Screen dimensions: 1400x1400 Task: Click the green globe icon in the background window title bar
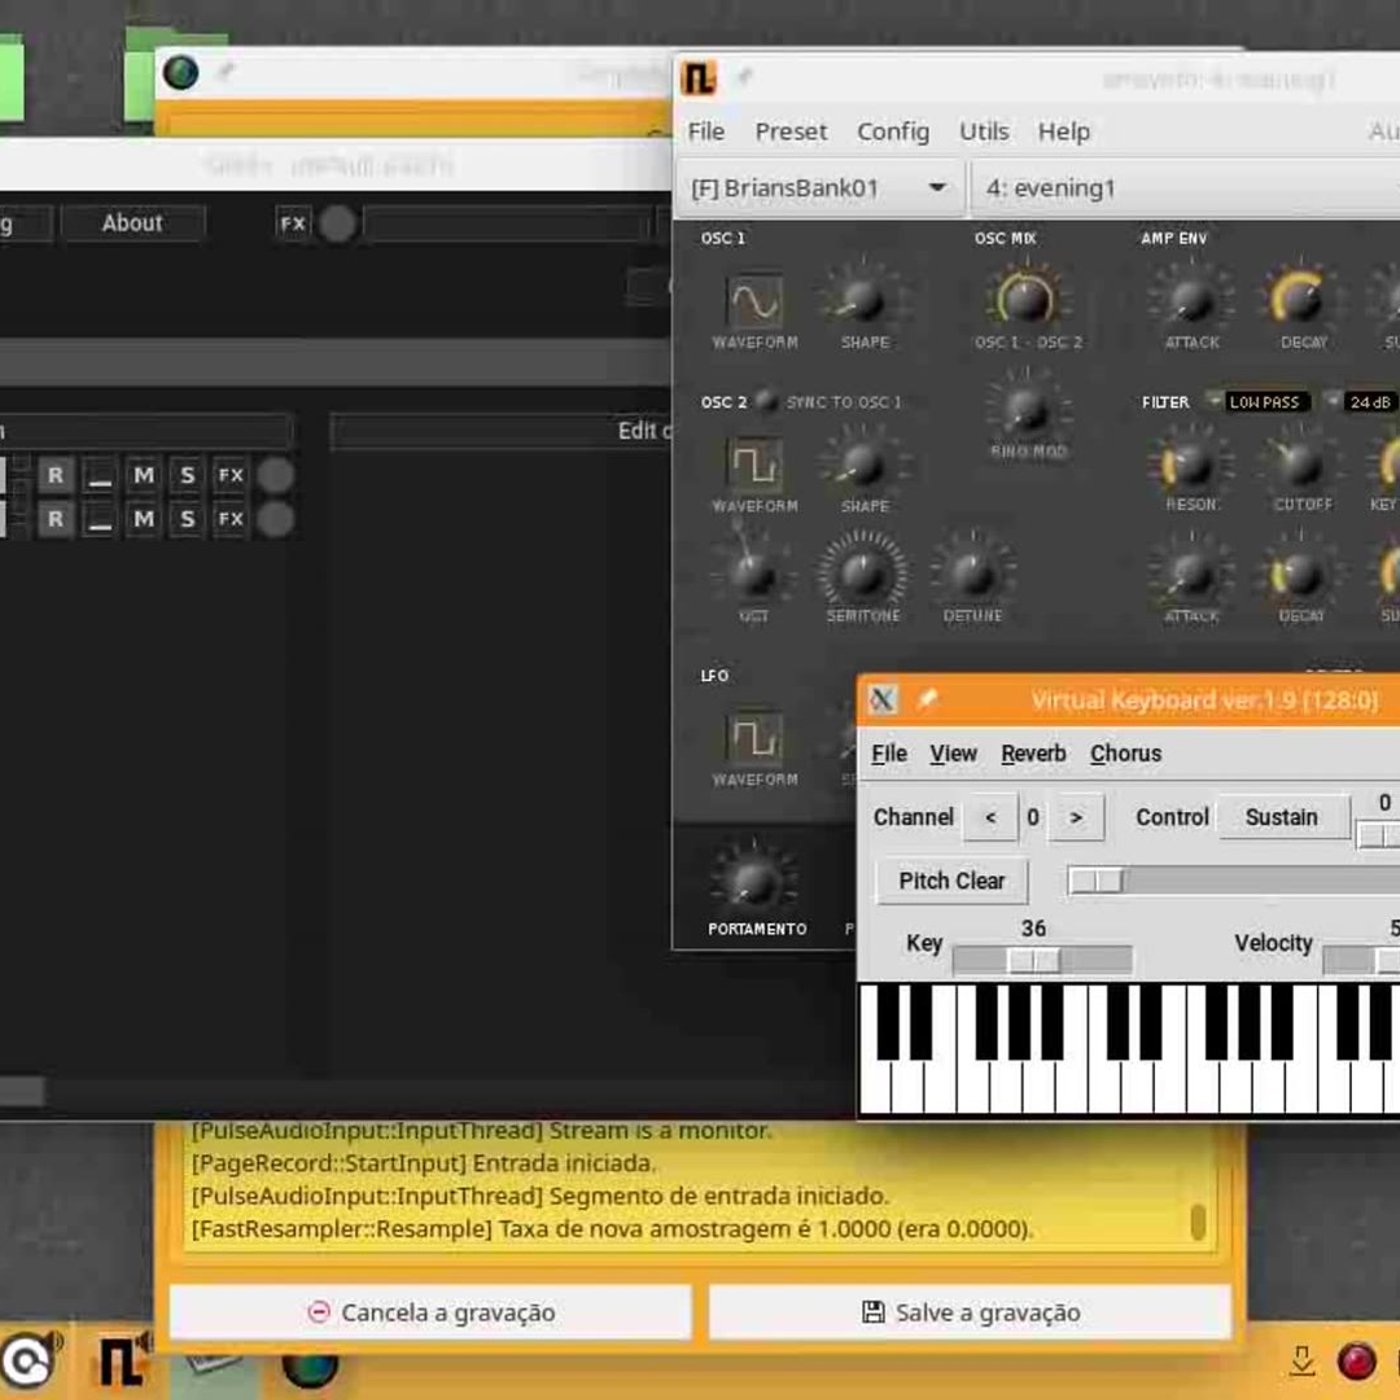[x=181, y=73]
